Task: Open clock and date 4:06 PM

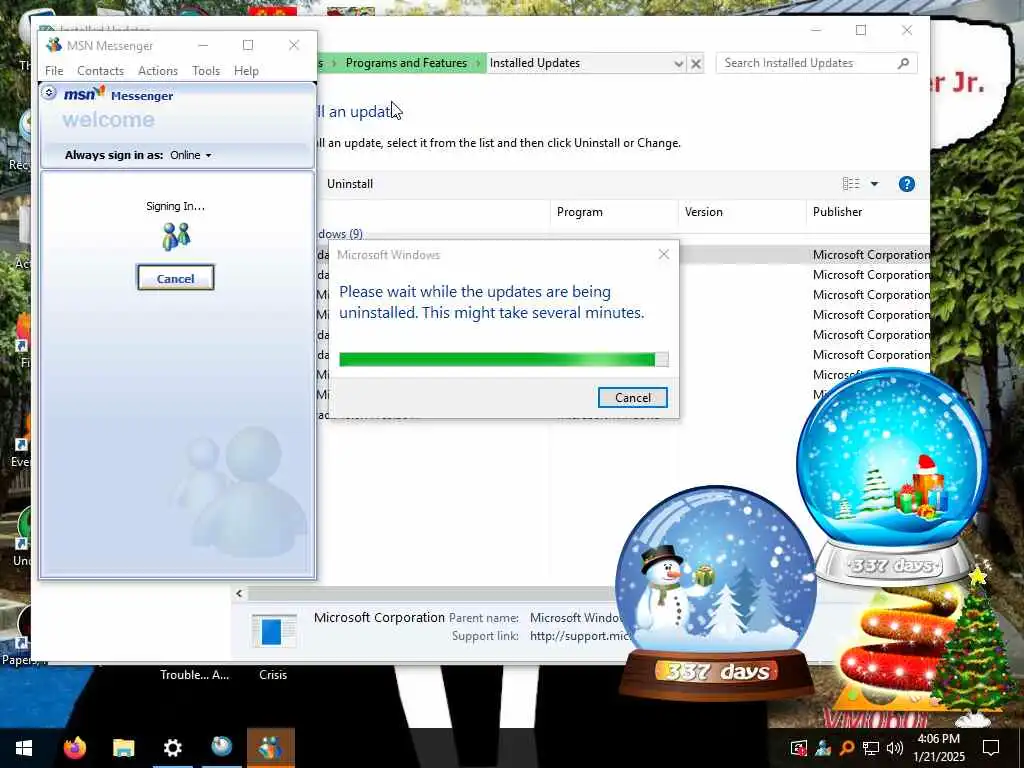Action: 938,748
